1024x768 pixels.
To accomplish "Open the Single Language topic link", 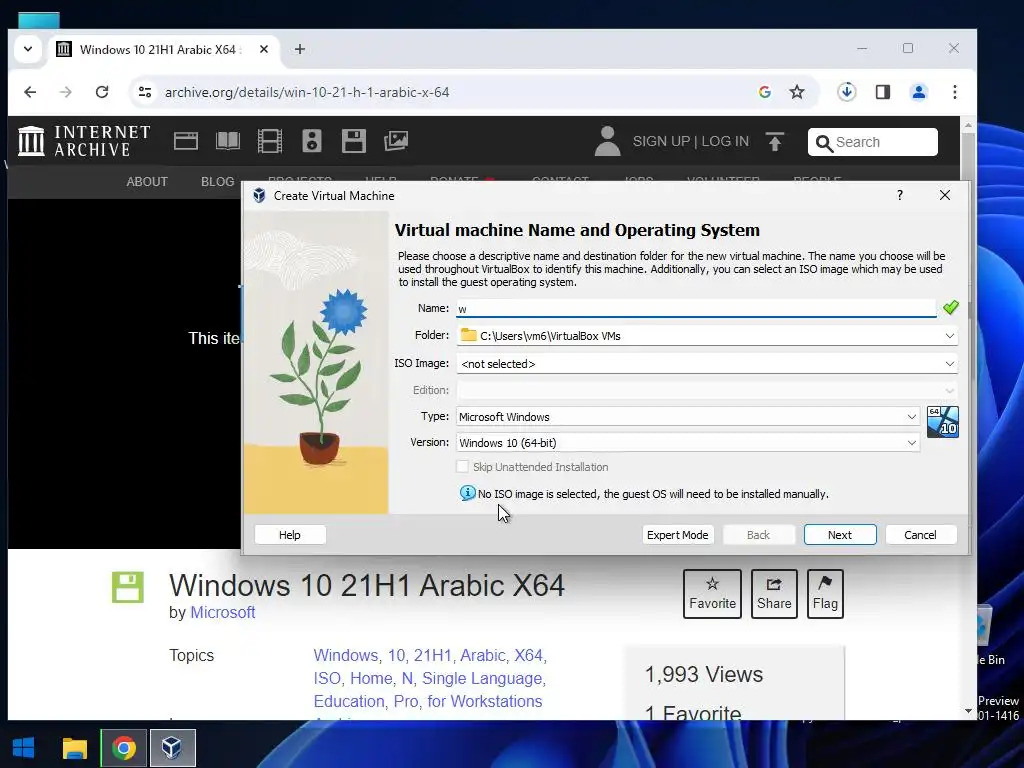I will pos(484,679).
